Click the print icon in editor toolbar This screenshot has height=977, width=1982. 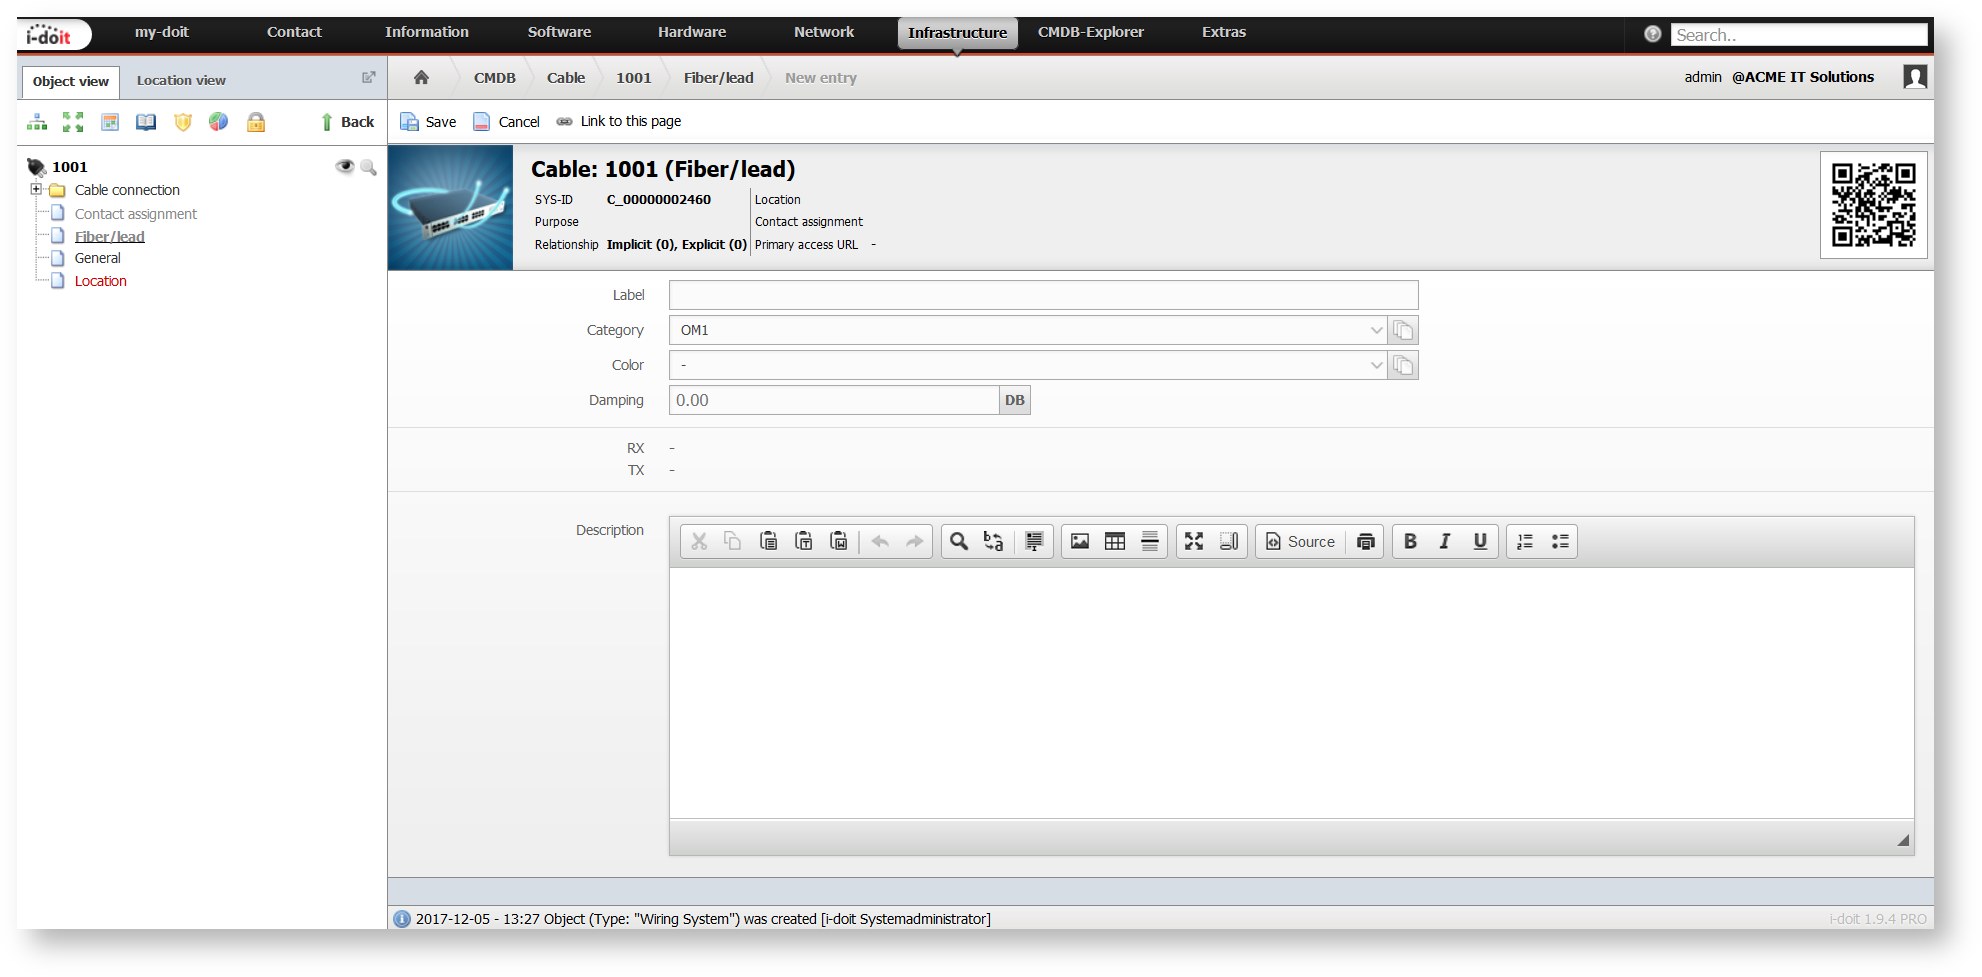coord(1366,541)
